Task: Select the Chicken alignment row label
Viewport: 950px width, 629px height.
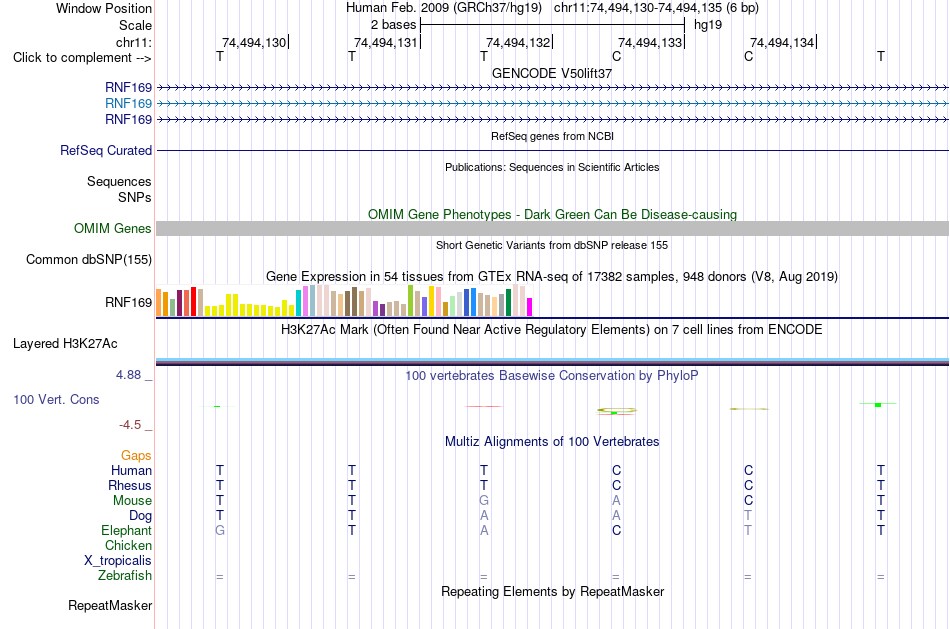Action: (128, 546)
